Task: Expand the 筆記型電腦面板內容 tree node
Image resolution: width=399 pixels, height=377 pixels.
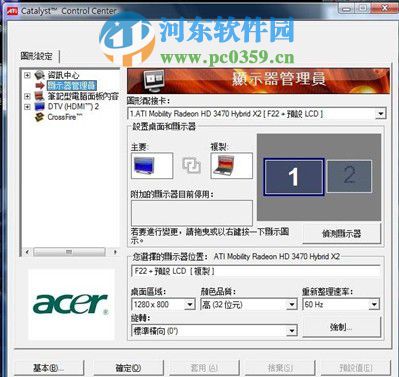Action: tap(27, 96)
